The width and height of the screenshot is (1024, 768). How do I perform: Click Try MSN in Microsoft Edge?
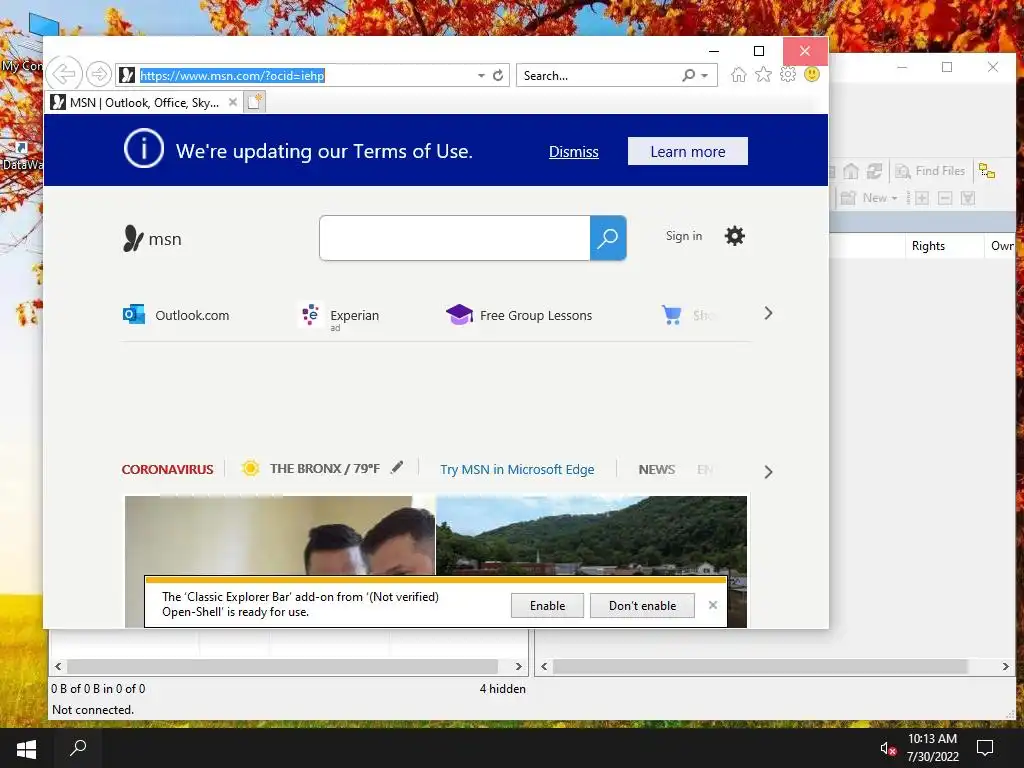517,469
